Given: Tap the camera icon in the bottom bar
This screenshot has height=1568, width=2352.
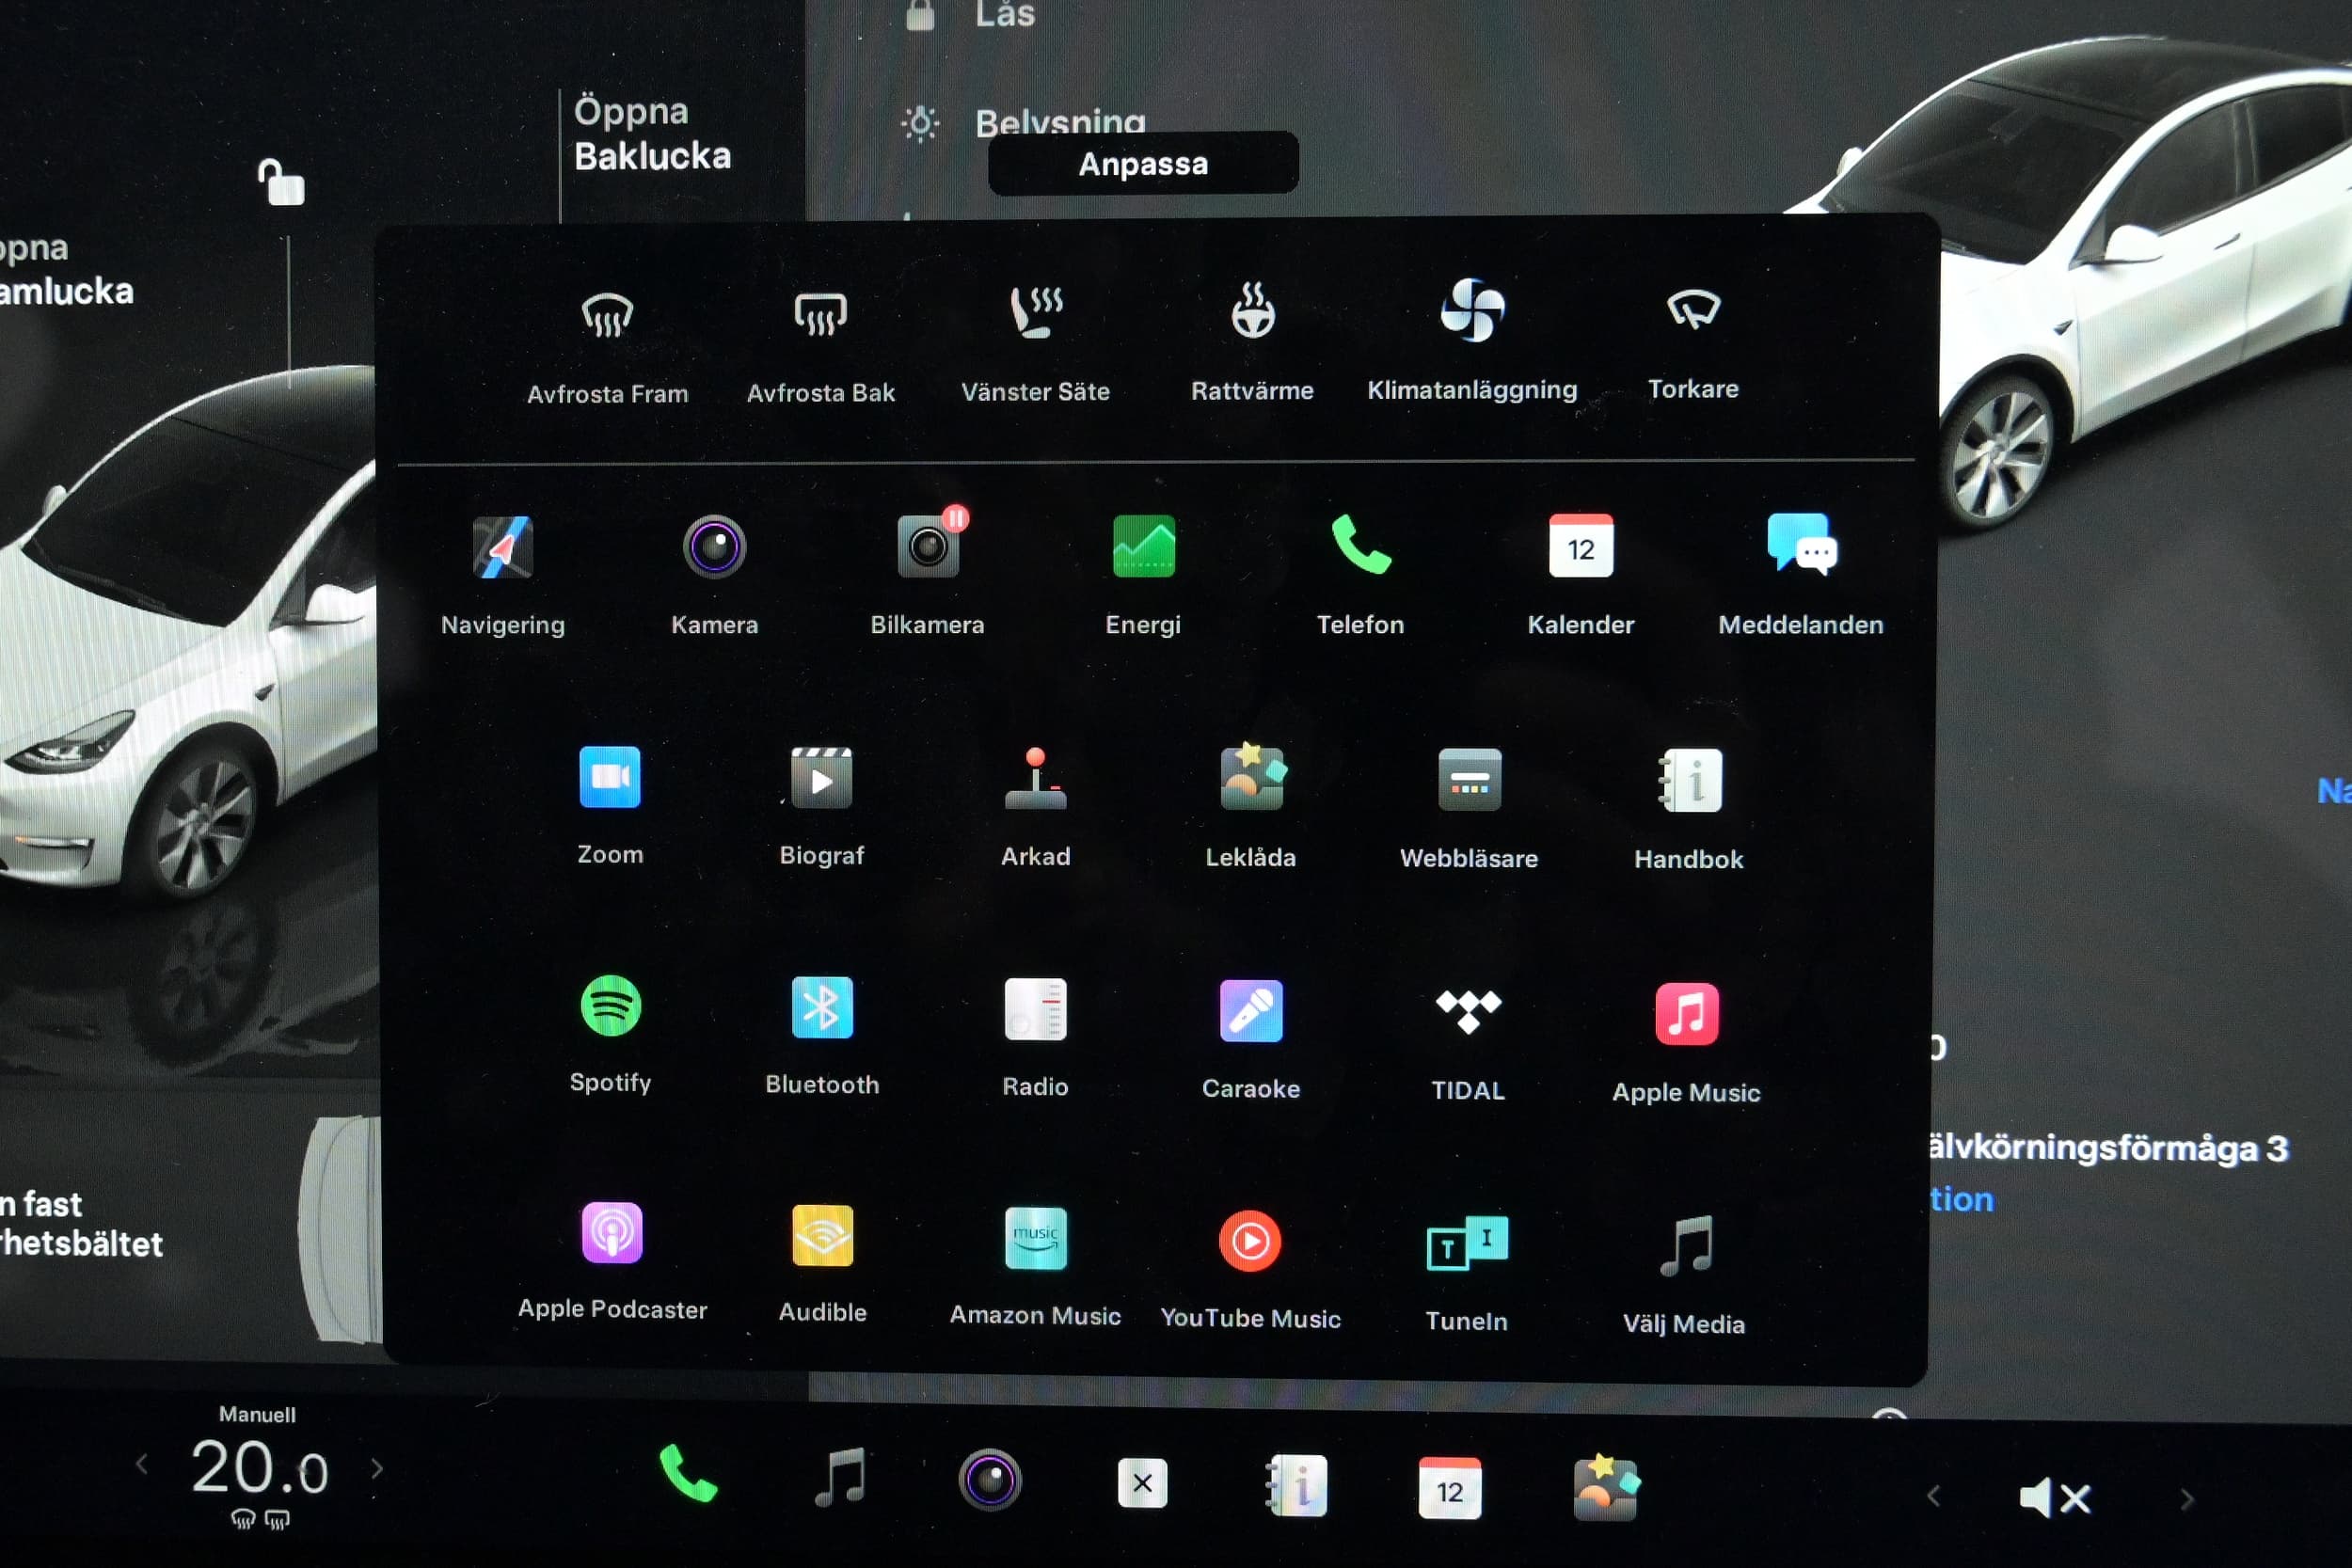Looking at the screenshot, I should 990,1480.
